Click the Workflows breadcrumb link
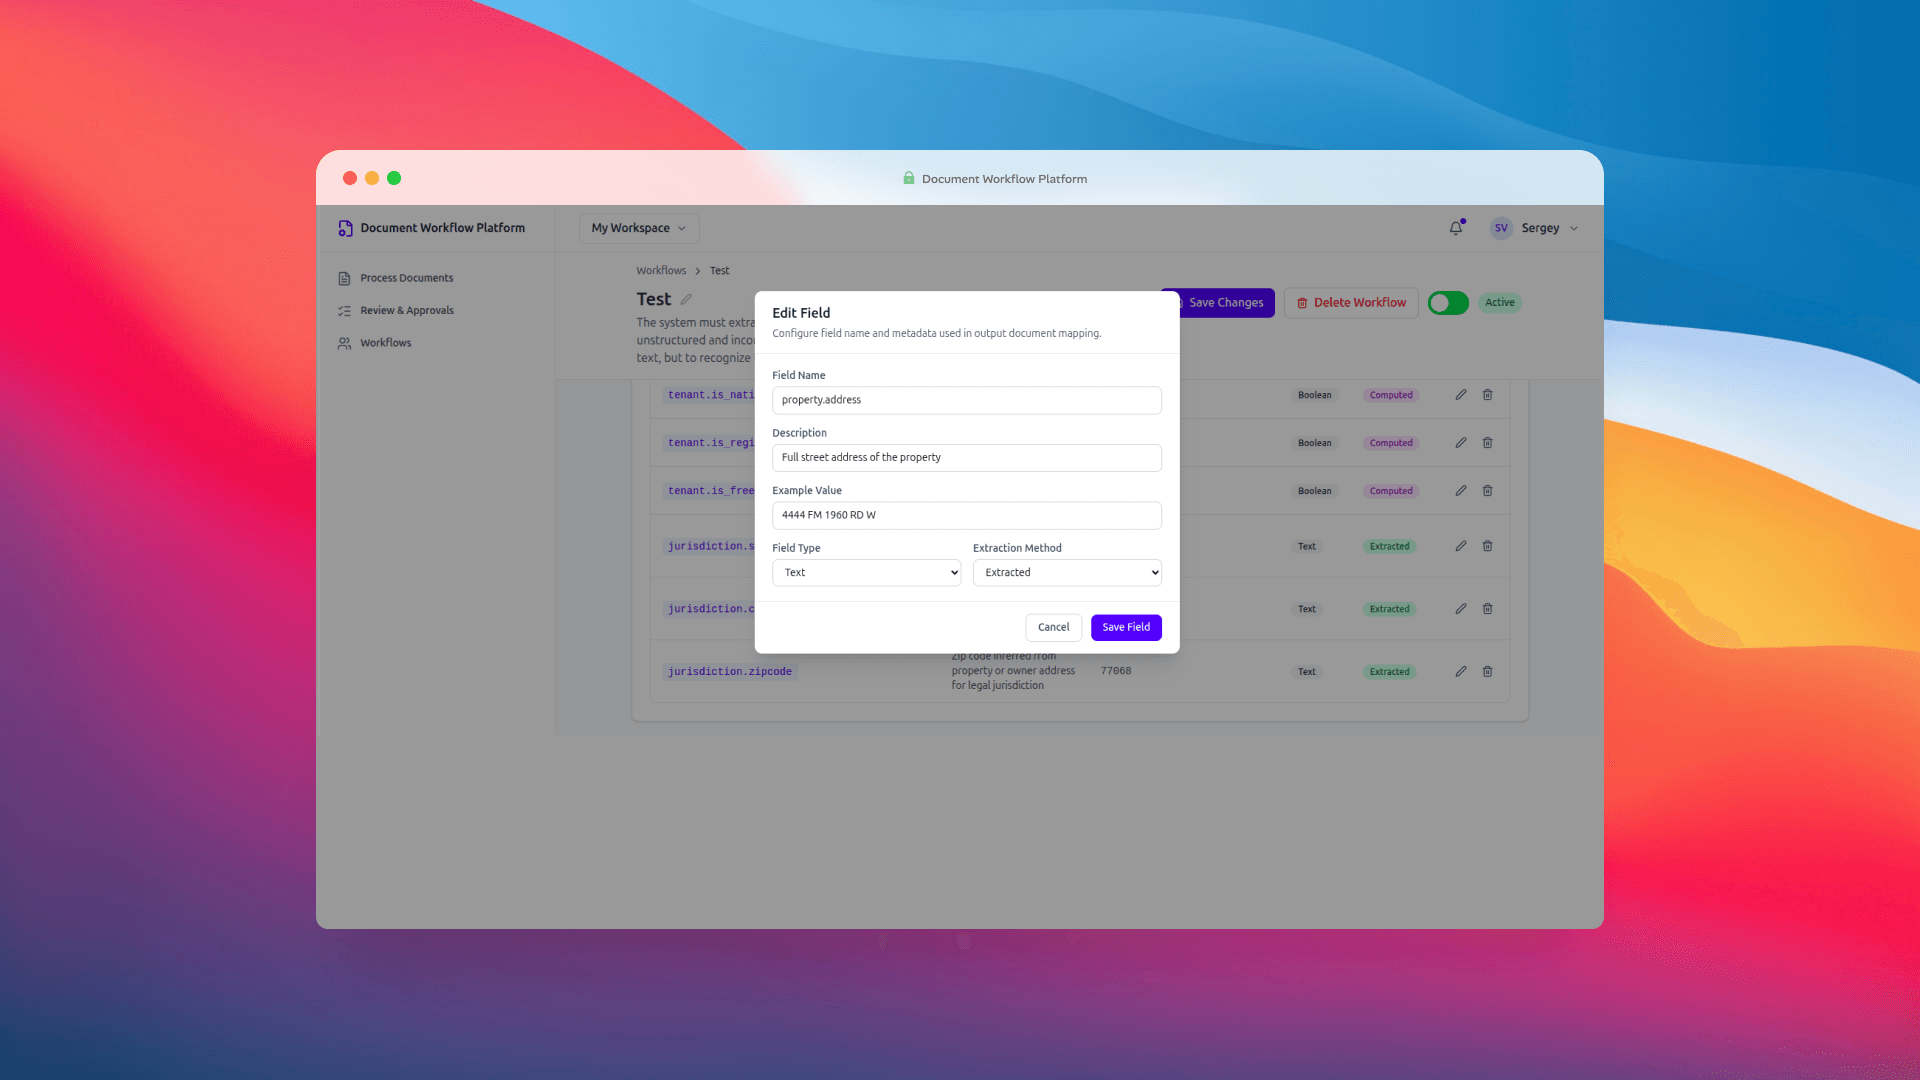 661,270
